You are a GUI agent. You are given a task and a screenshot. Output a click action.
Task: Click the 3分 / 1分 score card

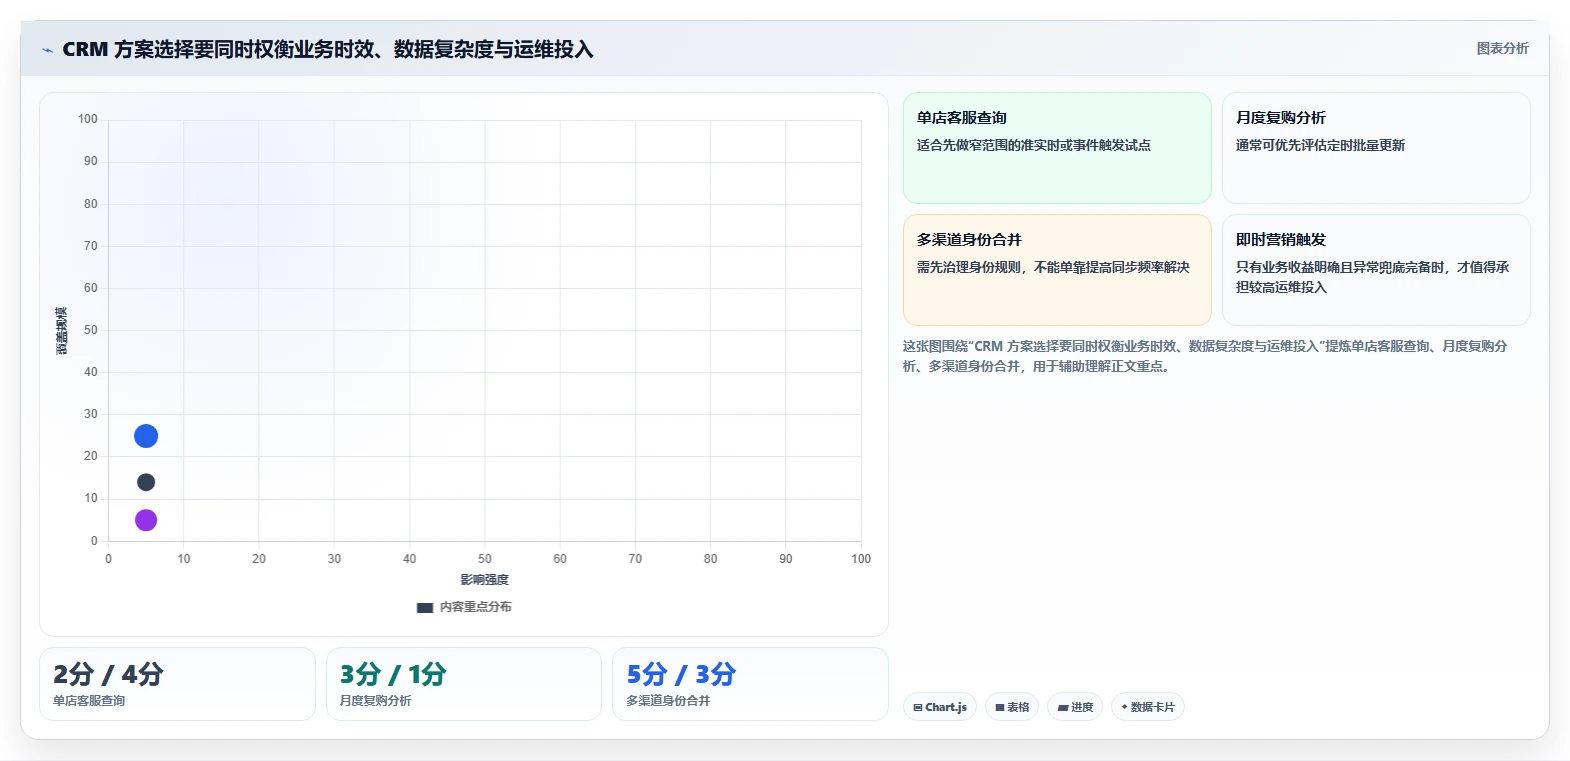[x=464, y=684]
